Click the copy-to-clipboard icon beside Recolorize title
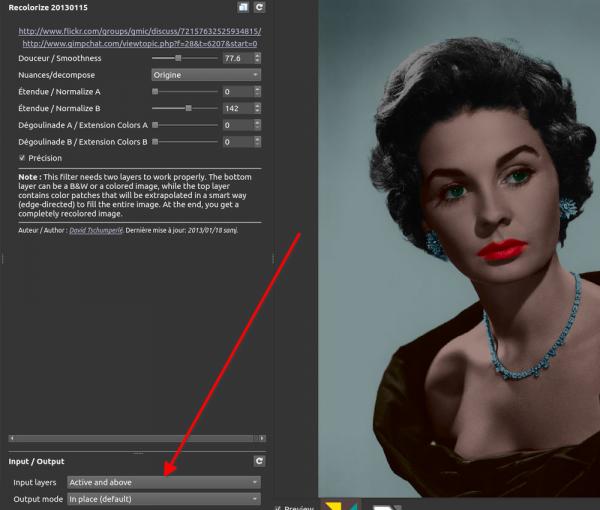Image resolution: width=600 pixels, height=510 pixels. pyautogui.click(x=243, y=7)
